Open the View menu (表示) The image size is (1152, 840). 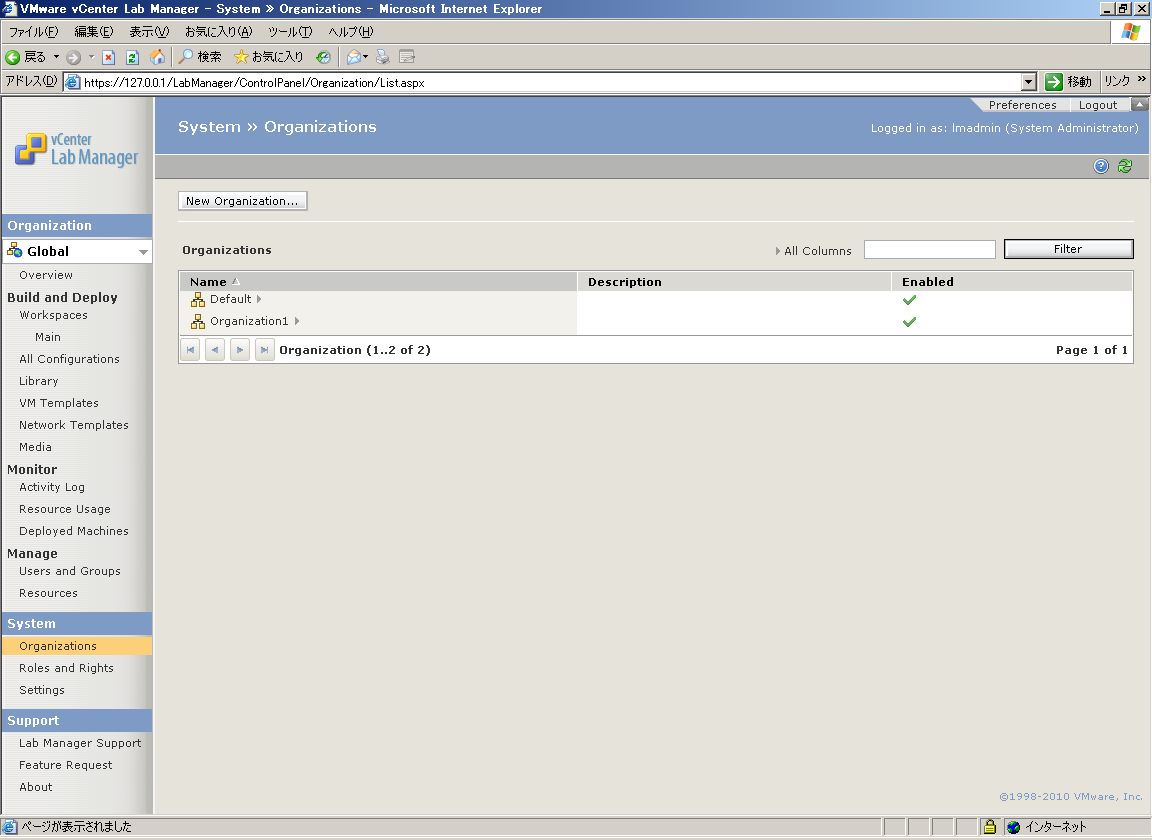[x=149, y=32]
